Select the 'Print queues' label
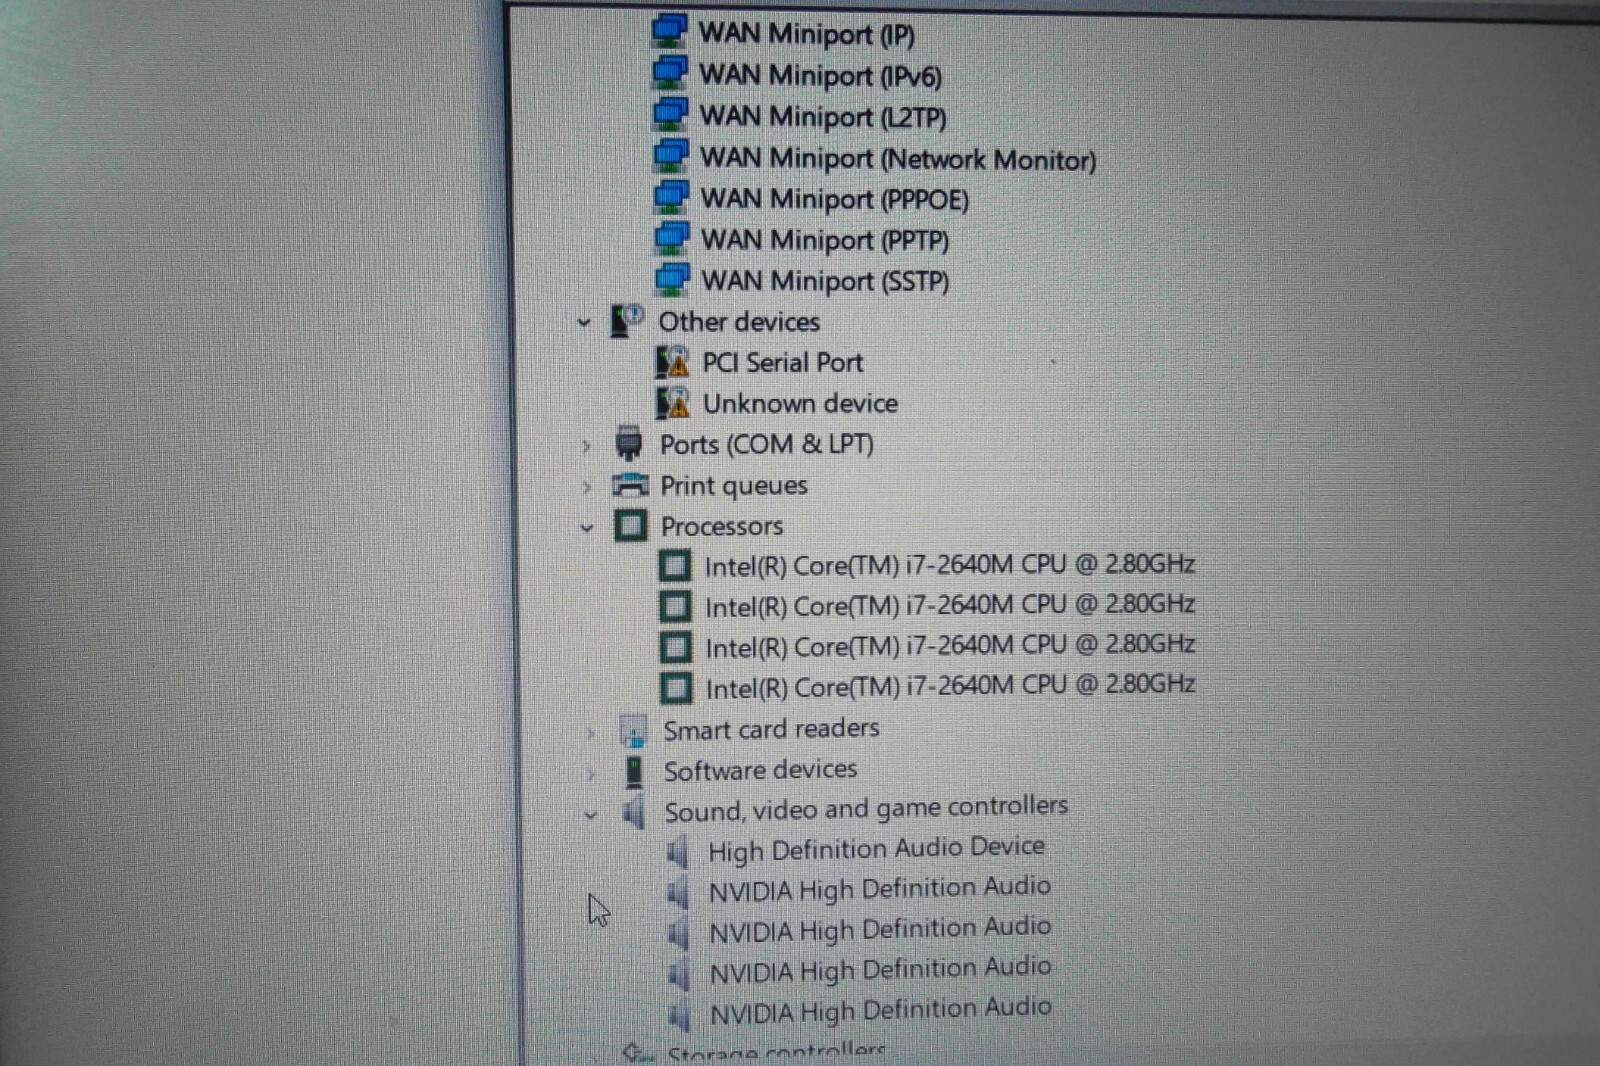The height and width of the screenshot is (1066, 1600). [x=734, y=486]
